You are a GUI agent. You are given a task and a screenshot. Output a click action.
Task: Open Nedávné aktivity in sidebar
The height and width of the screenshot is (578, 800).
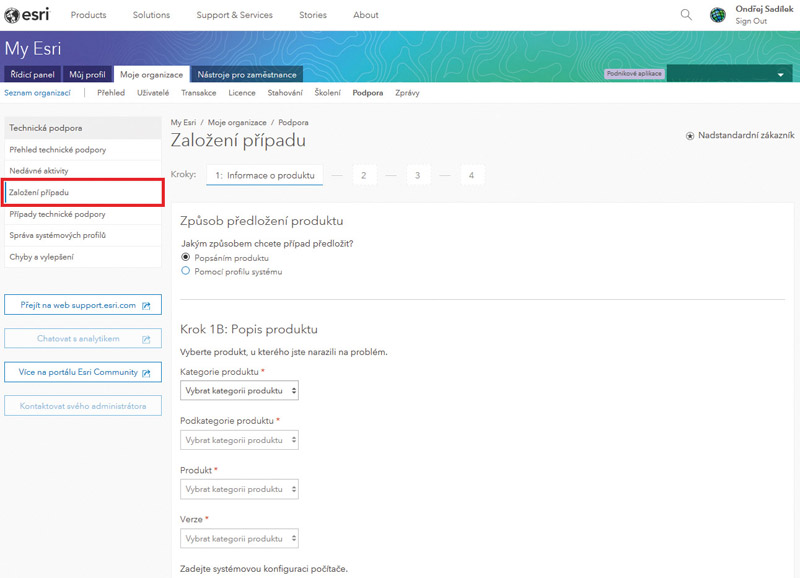(83, 171)
